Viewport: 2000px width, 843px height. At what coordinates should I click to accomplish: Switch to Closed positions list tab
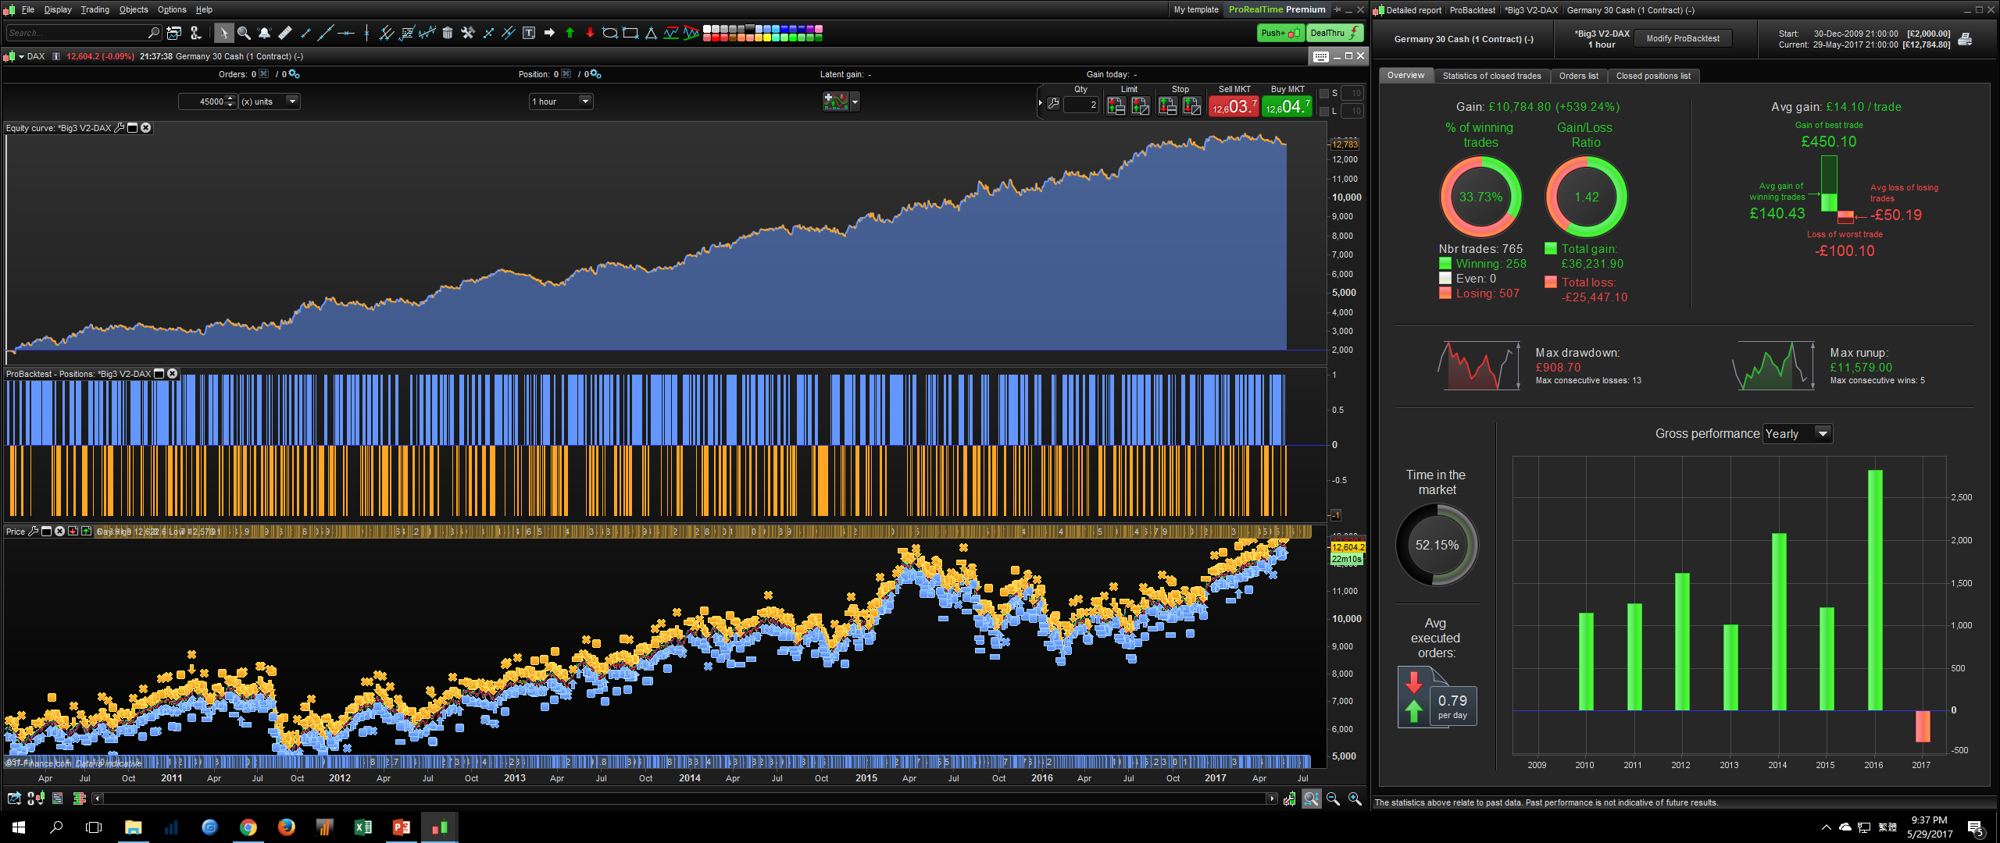coord(1652,76)
